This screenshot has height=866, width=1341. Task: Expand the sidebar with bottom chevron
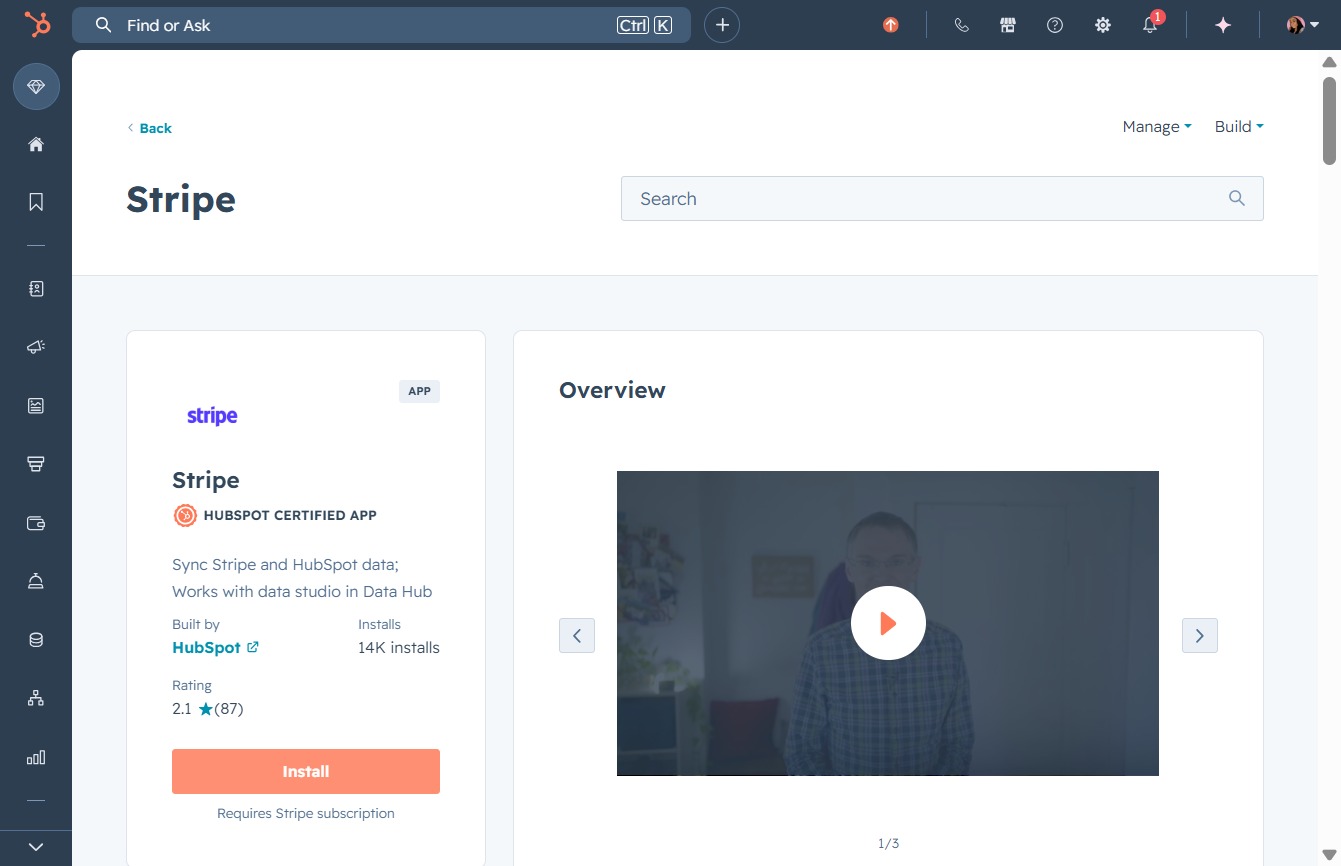(x=36, y=847)
